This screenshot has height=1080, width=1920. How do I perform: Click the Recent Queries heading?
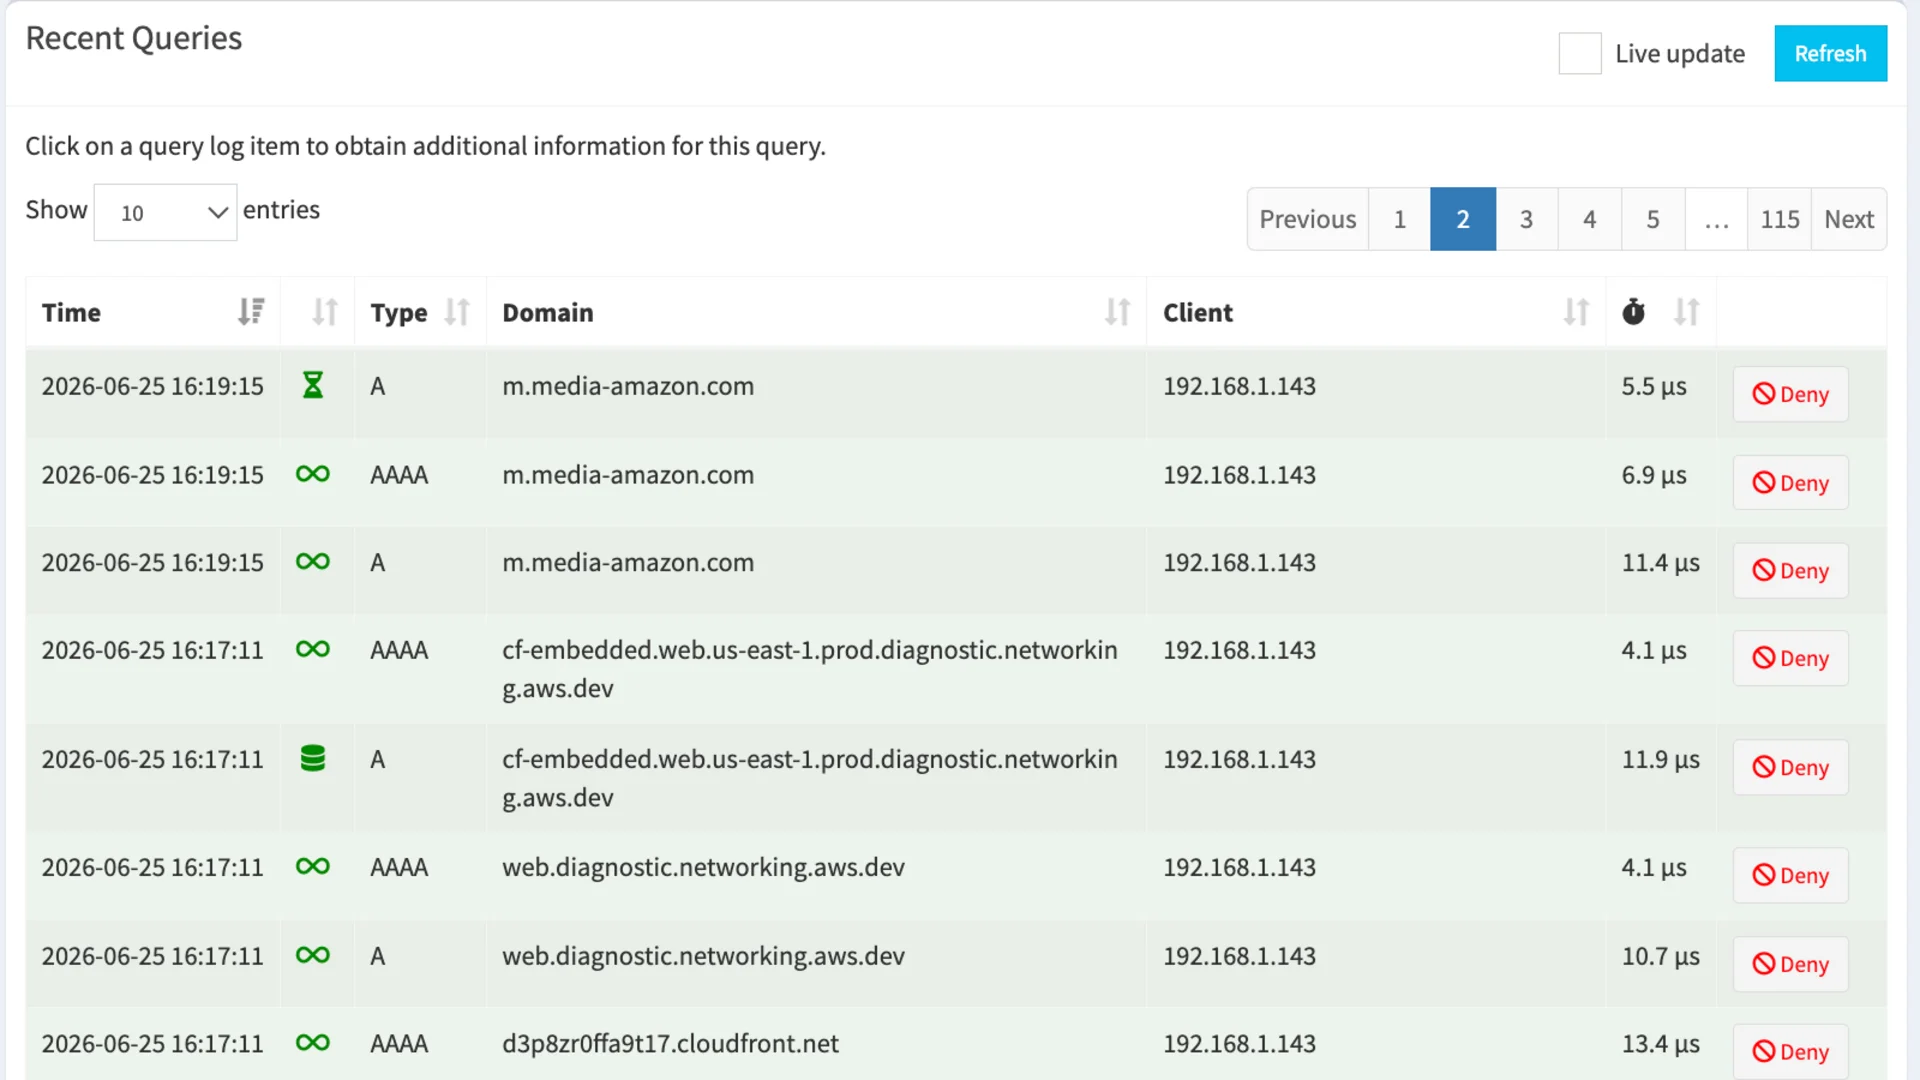[x=133, y=38]
